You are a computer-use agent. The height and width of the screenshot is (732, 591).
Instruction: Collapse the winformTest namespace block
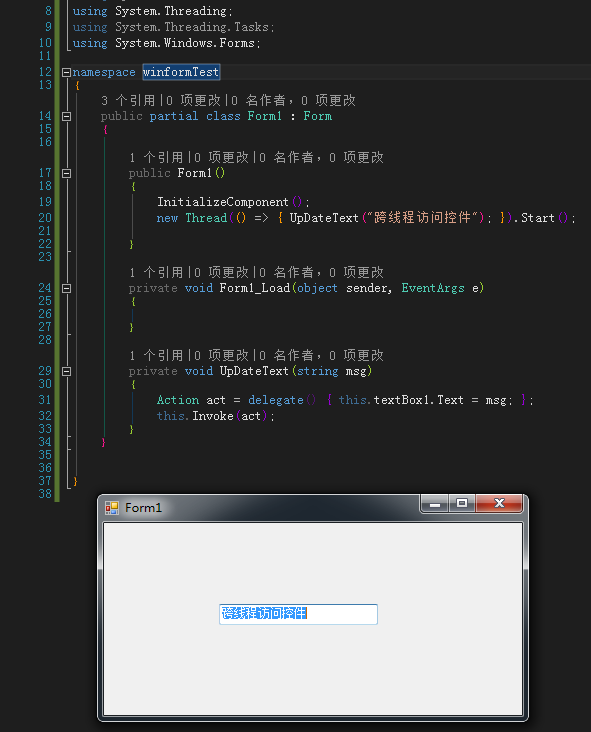click(66, 72)
